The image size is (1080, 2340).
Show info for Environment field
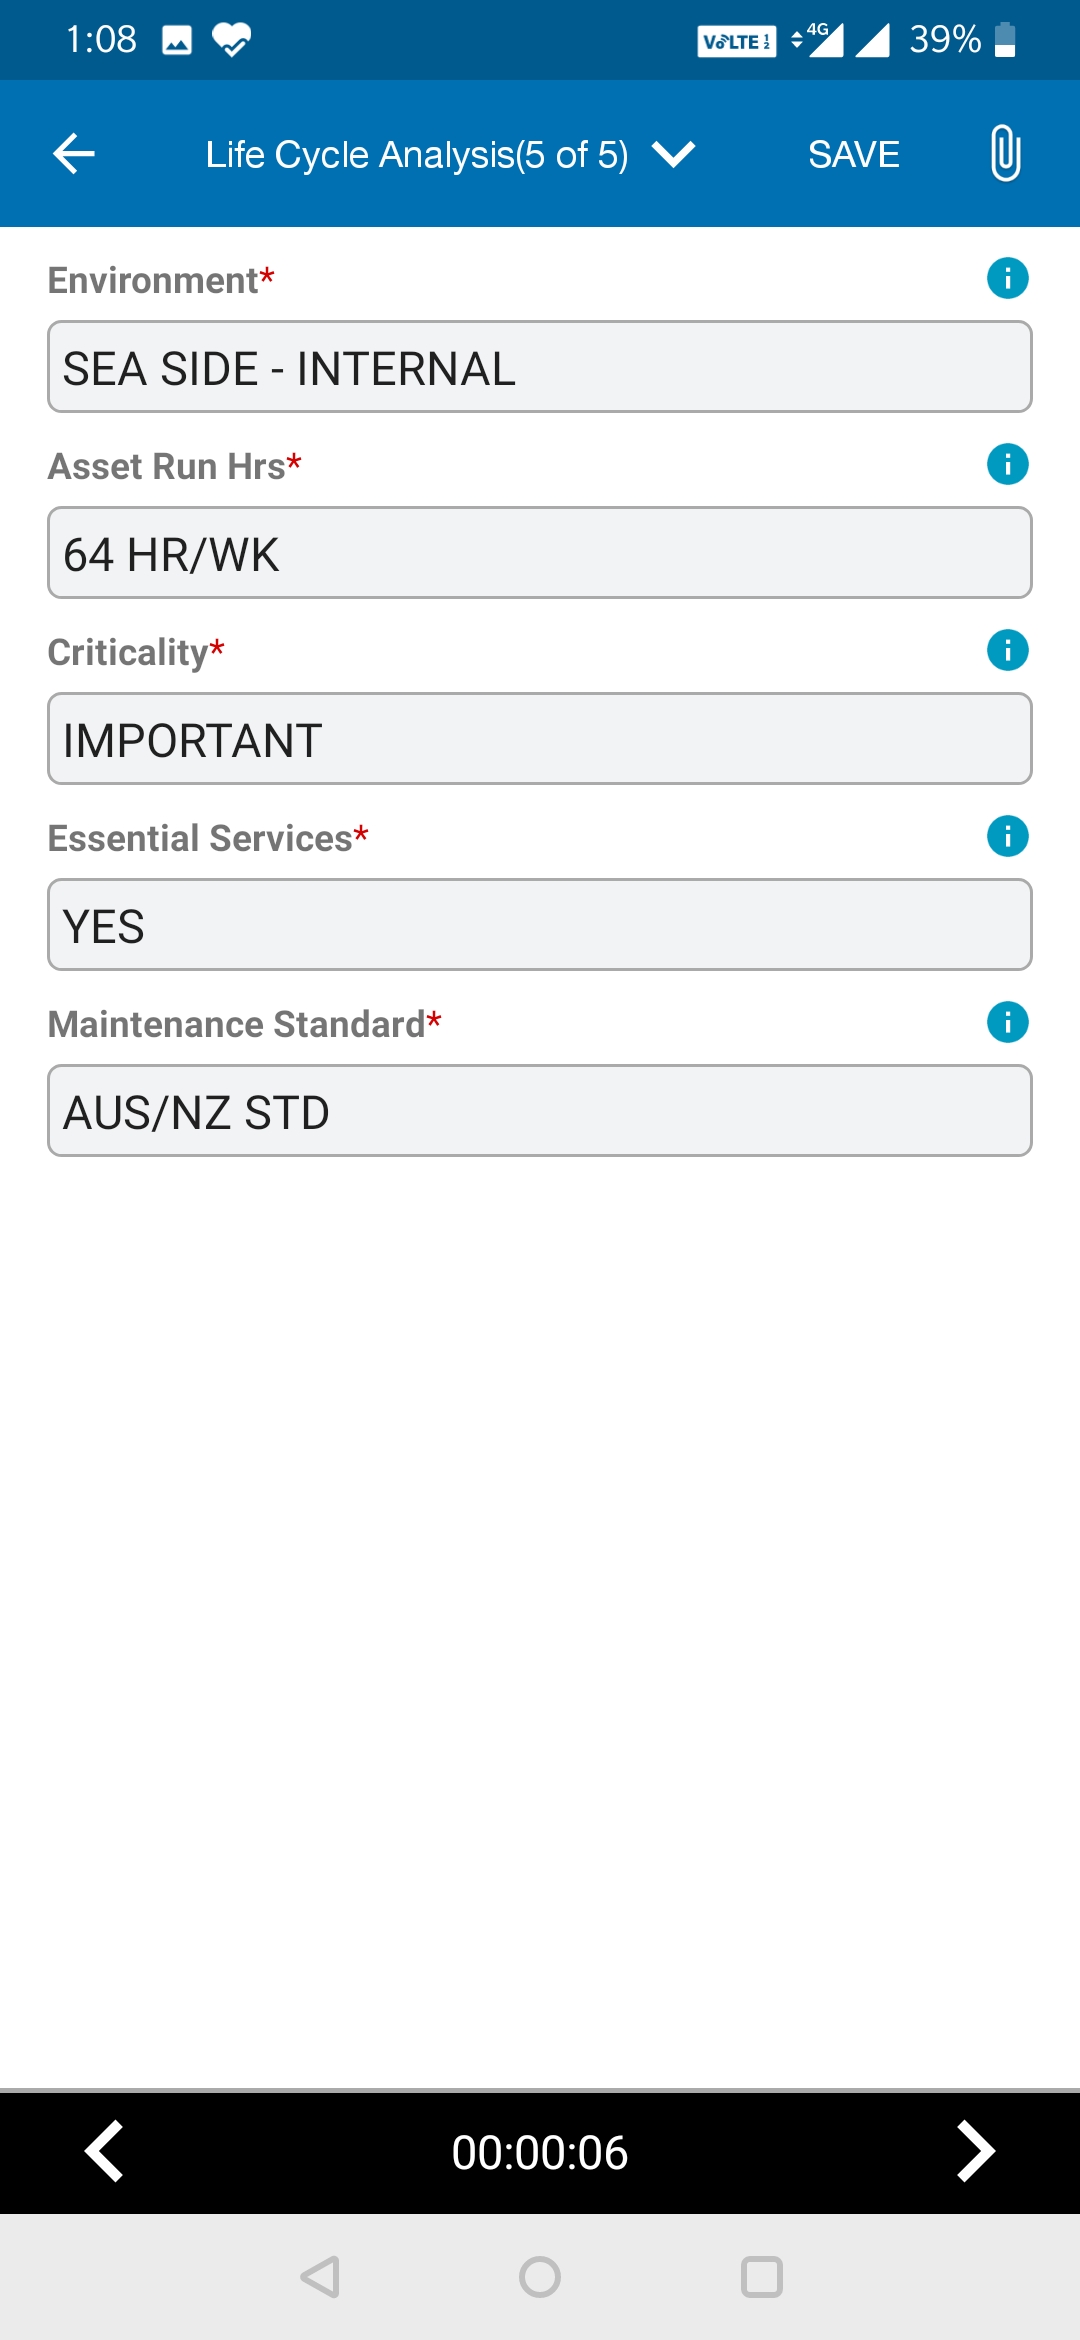[x=1008, y=278]
